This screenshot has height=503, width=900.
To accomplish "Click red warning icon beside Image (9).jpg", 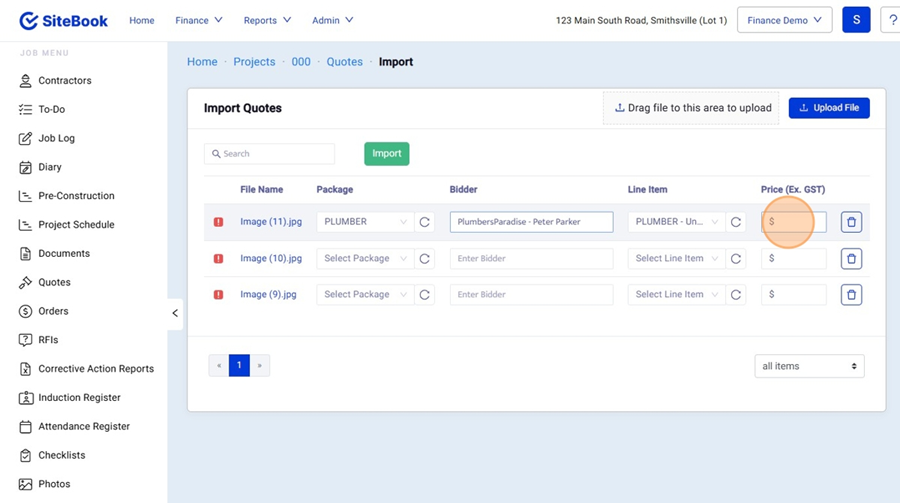I will point(218,295).
